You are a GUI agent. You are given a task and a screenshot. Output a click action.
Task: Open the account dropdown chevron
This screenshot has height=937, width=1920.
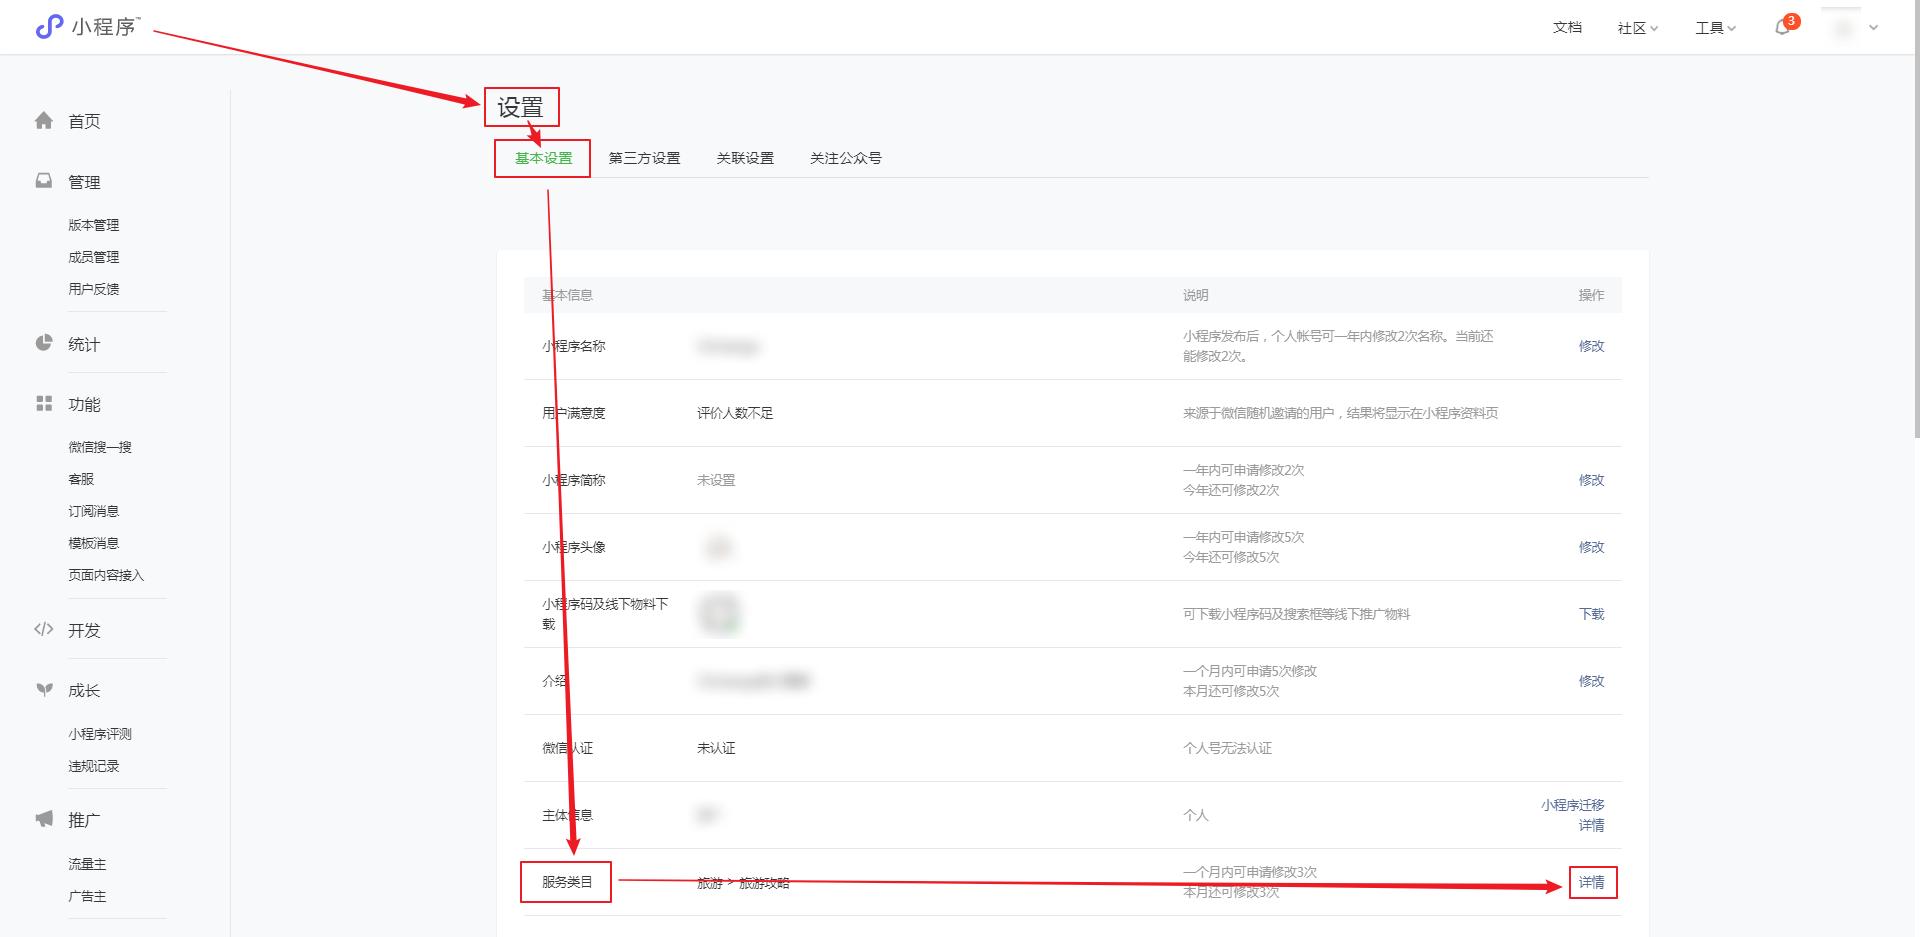[x=1874, y=28]
